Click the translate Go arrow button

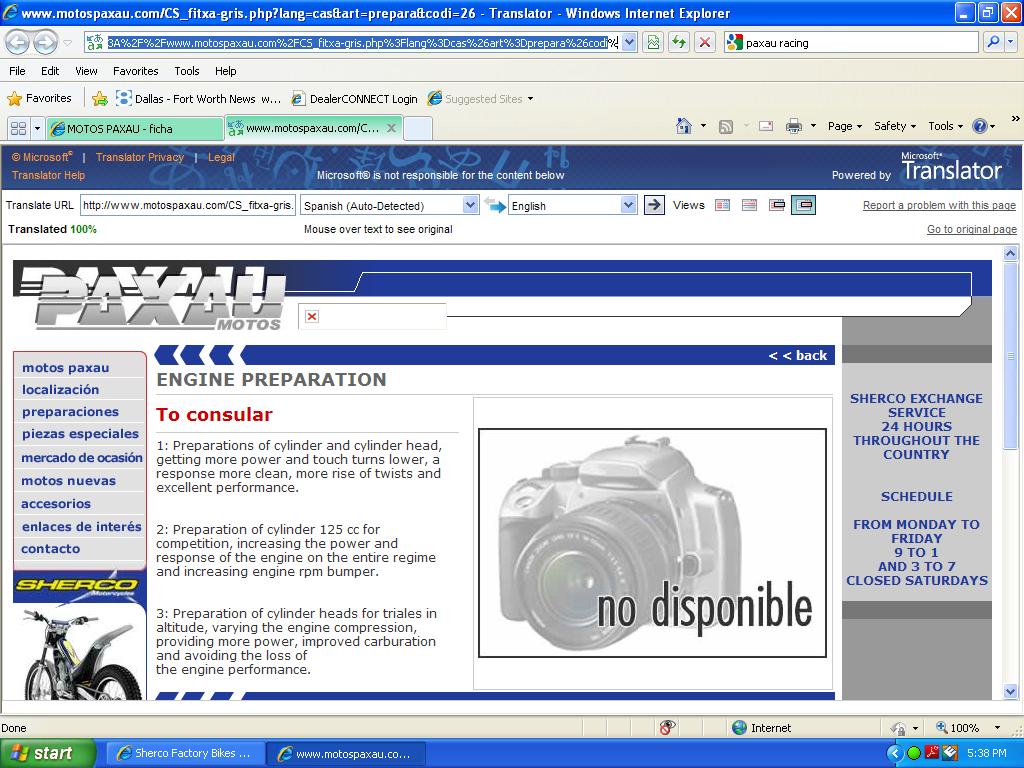pos(654,205)
